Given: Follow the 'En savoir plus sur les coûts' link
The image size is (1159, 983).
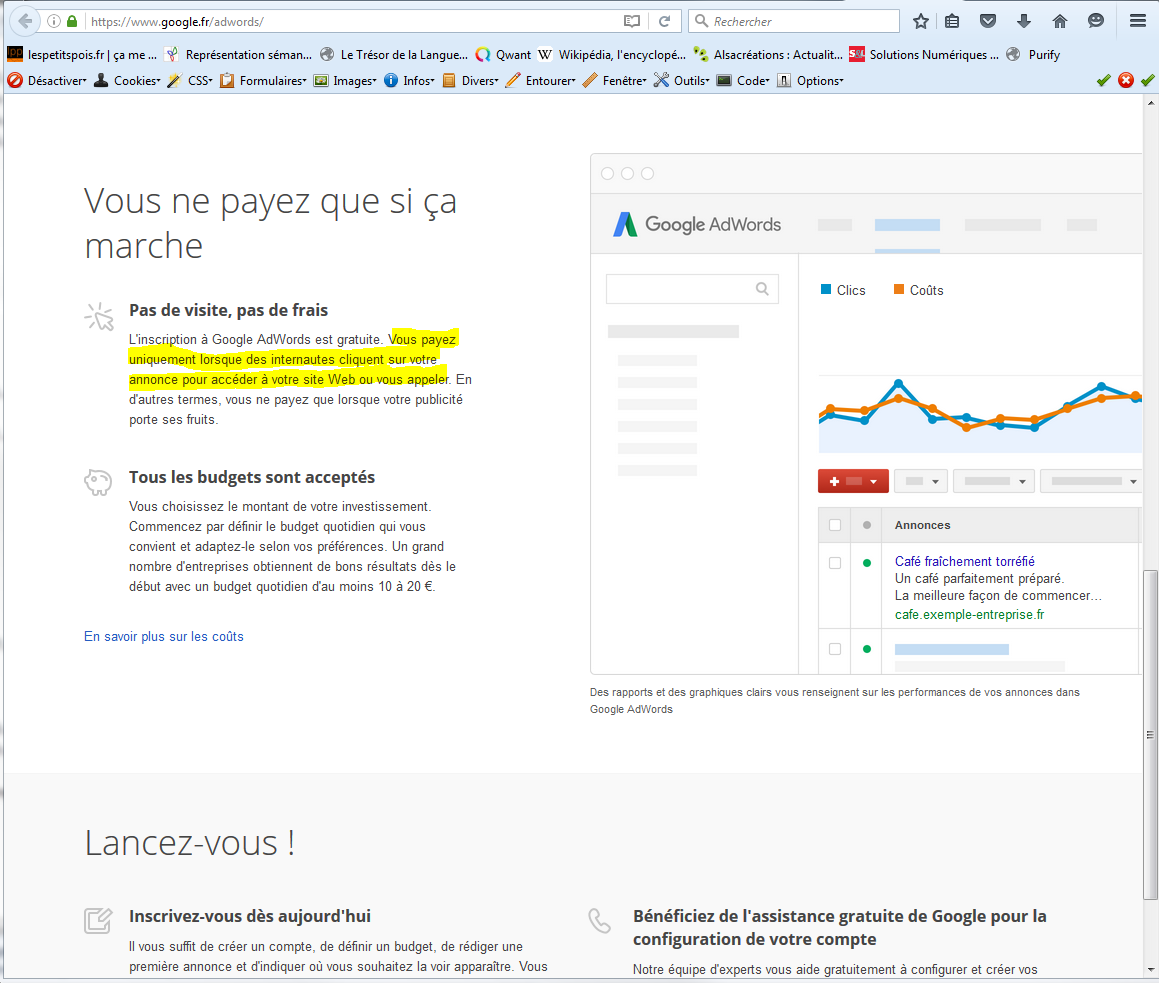Looking at the screenshot, I should pos(164,636).
